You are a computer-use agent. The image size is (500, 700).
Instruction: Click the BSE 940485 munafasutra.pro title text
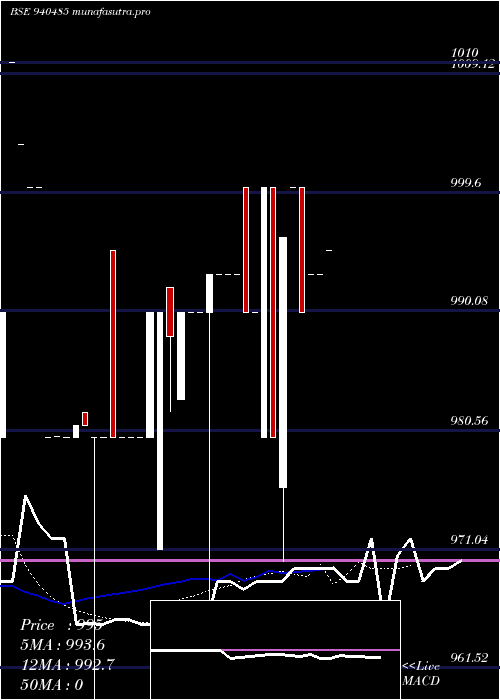(80, 12)
